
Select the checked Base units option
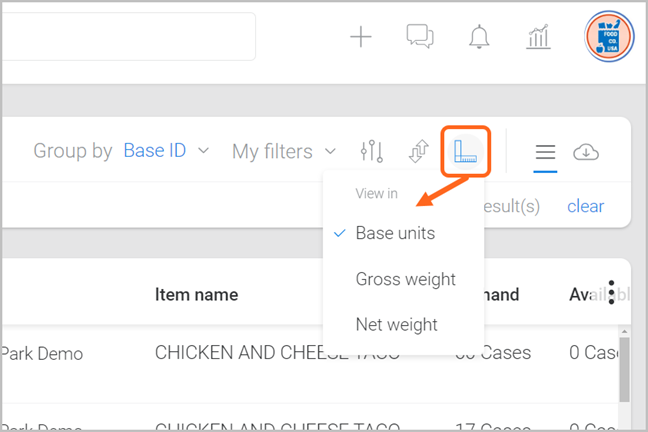395,233
